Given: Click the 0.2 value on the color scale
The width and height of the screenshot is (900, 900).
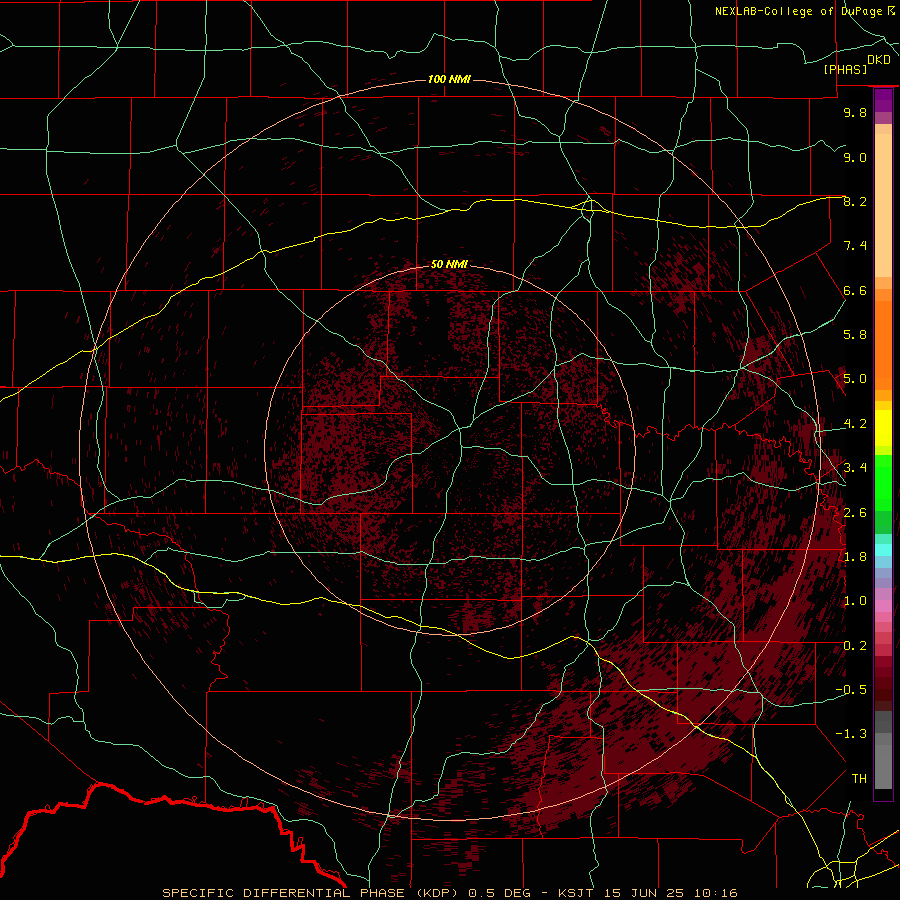Looking at the screenshot, I should [x=855, y=646].
